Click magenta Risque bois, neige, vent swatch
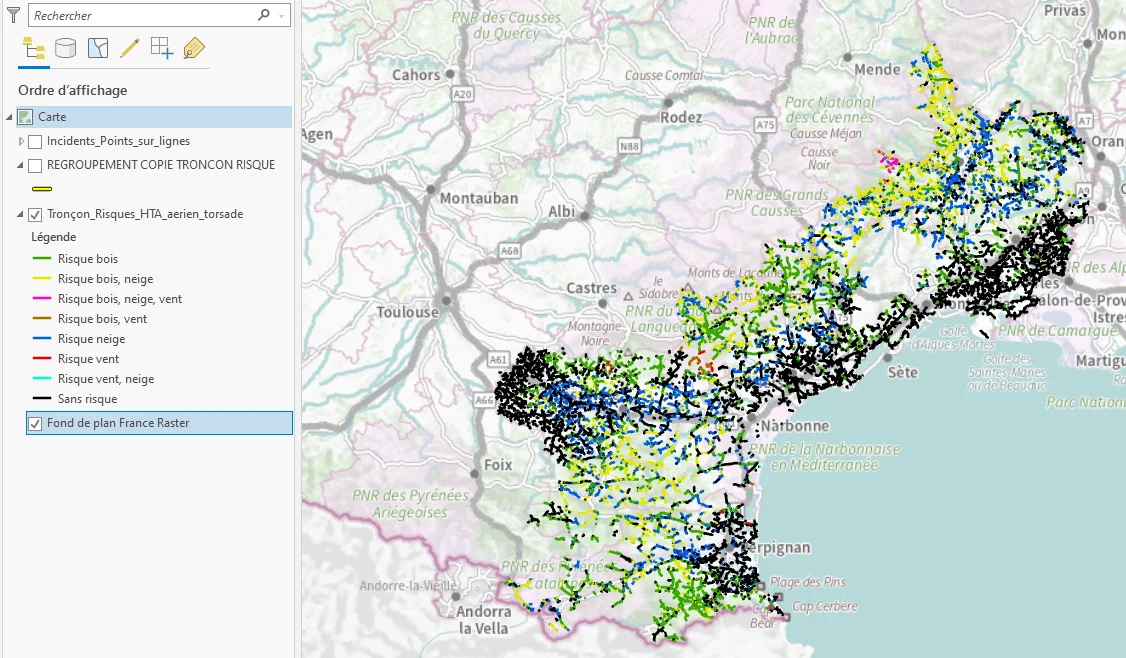Viewport: 1126px width, 658px height. click(x=42, y=299)
